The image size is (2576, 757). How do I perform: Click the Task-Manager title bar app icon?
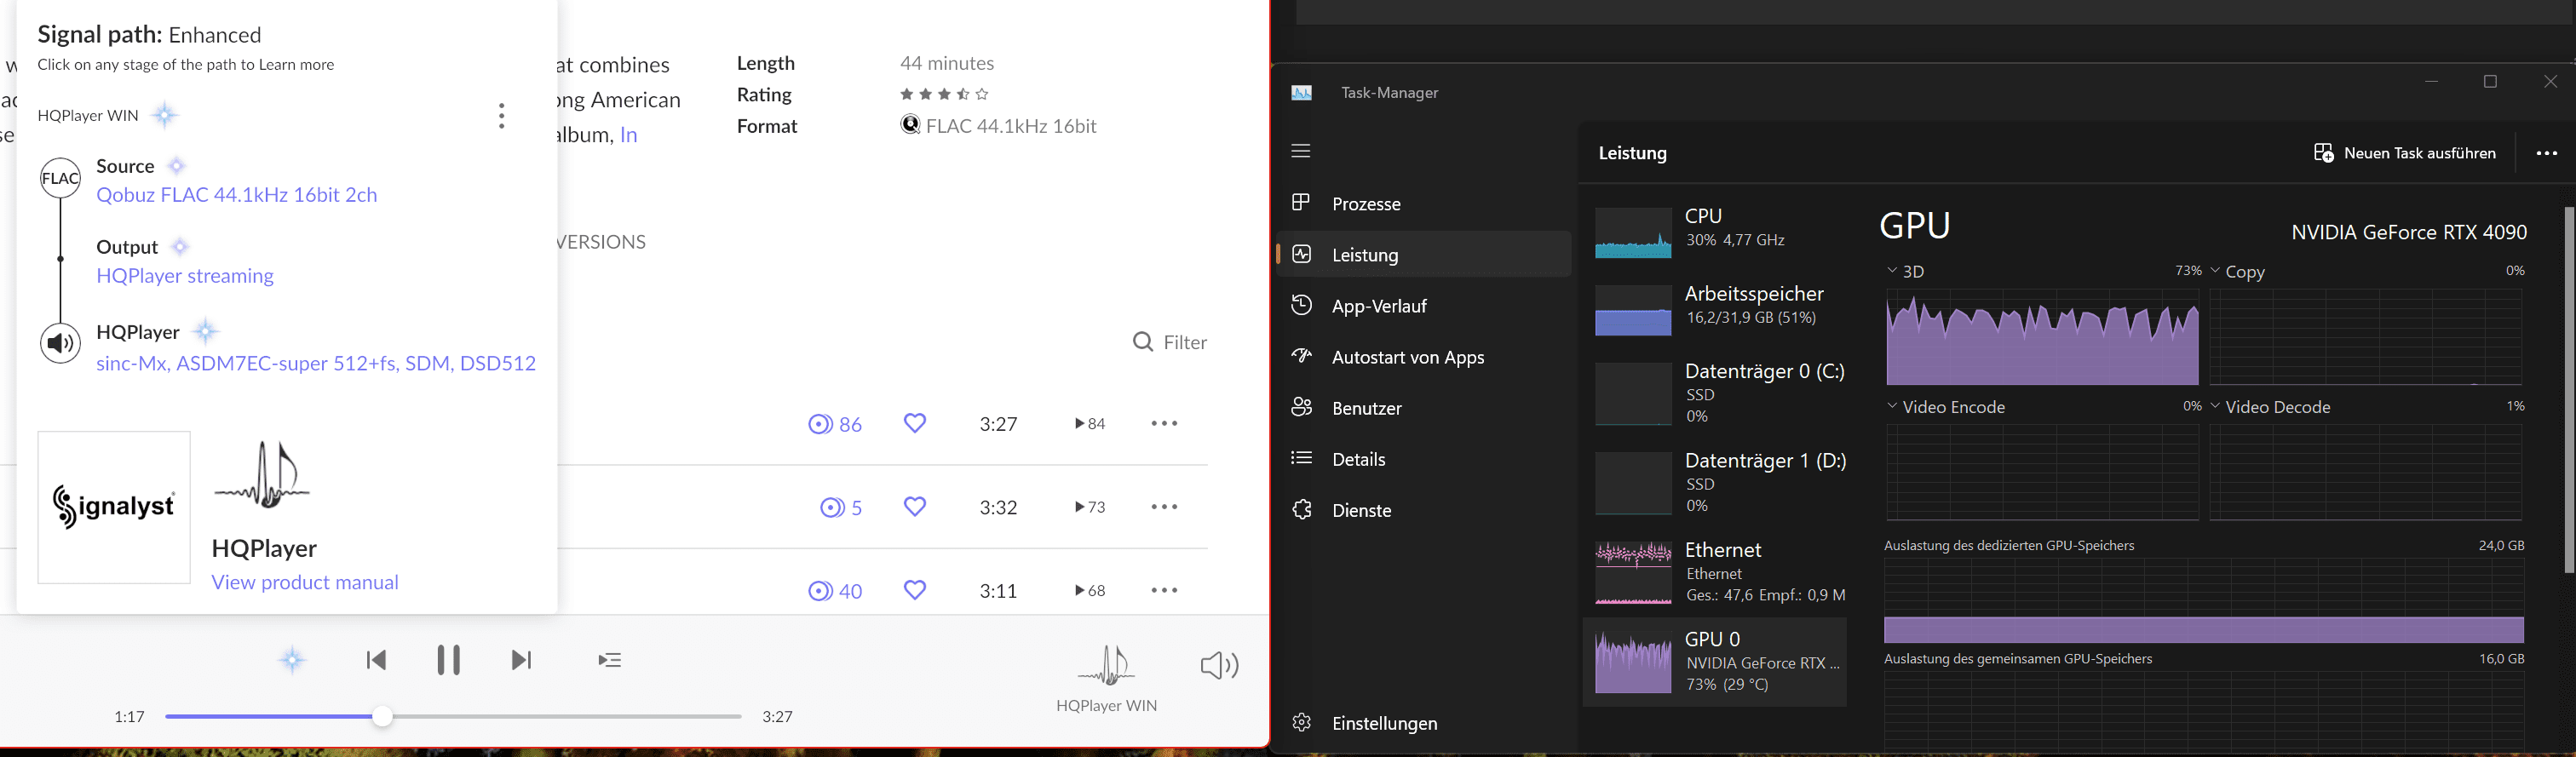(x=1301, y=93)
